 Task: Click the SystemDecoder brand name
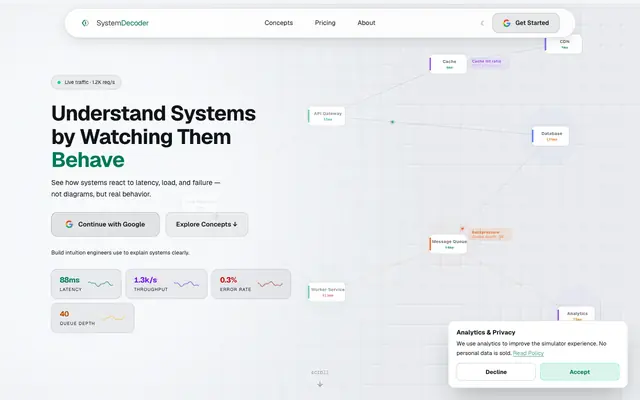click(122, 23)
